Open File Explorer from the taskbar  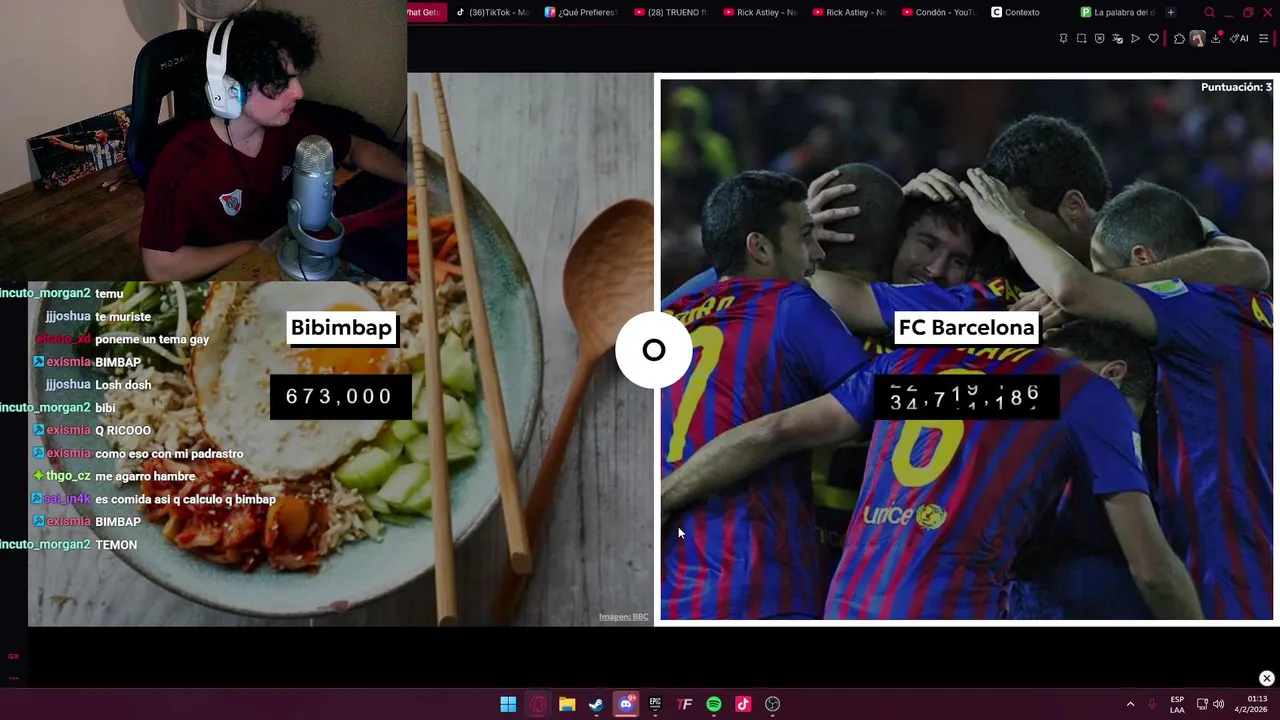pyautogui.click(x=567, y=704)
